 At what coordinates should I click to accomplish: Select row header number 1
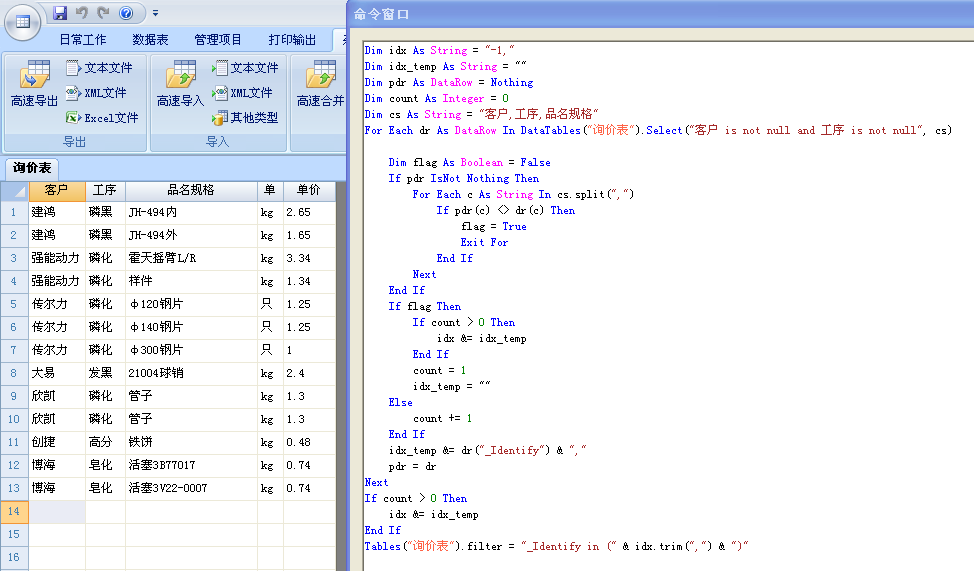[x=14, y=212]
